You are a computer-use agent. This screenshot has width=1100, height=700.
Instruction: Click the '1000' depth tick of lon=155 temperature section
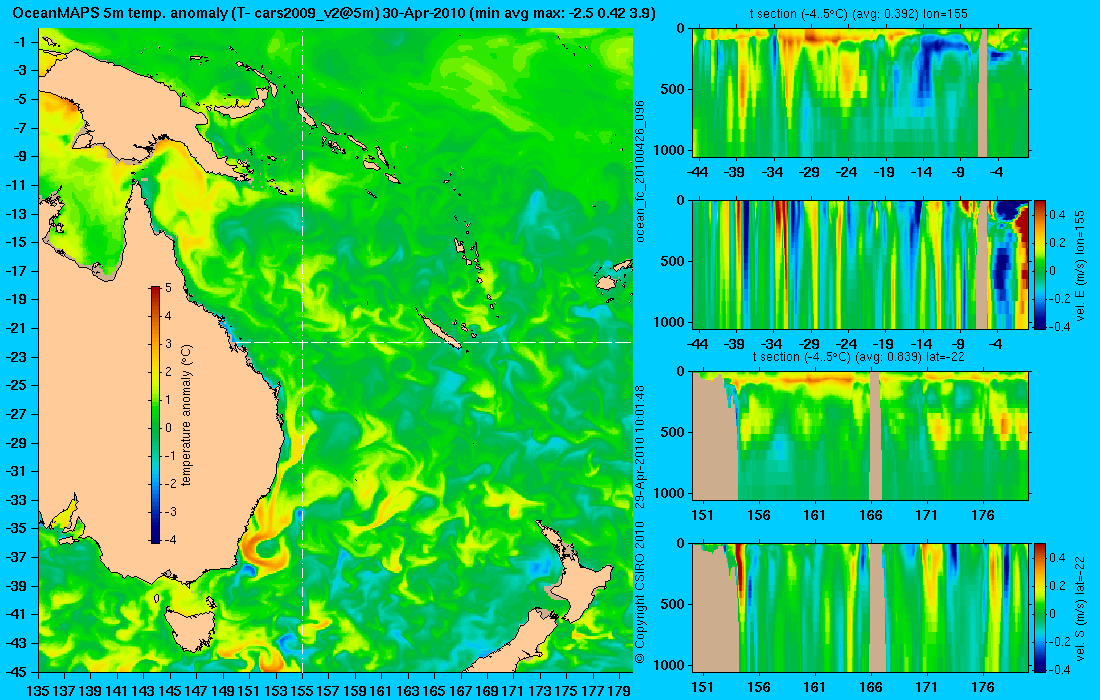tap(671, 149)
